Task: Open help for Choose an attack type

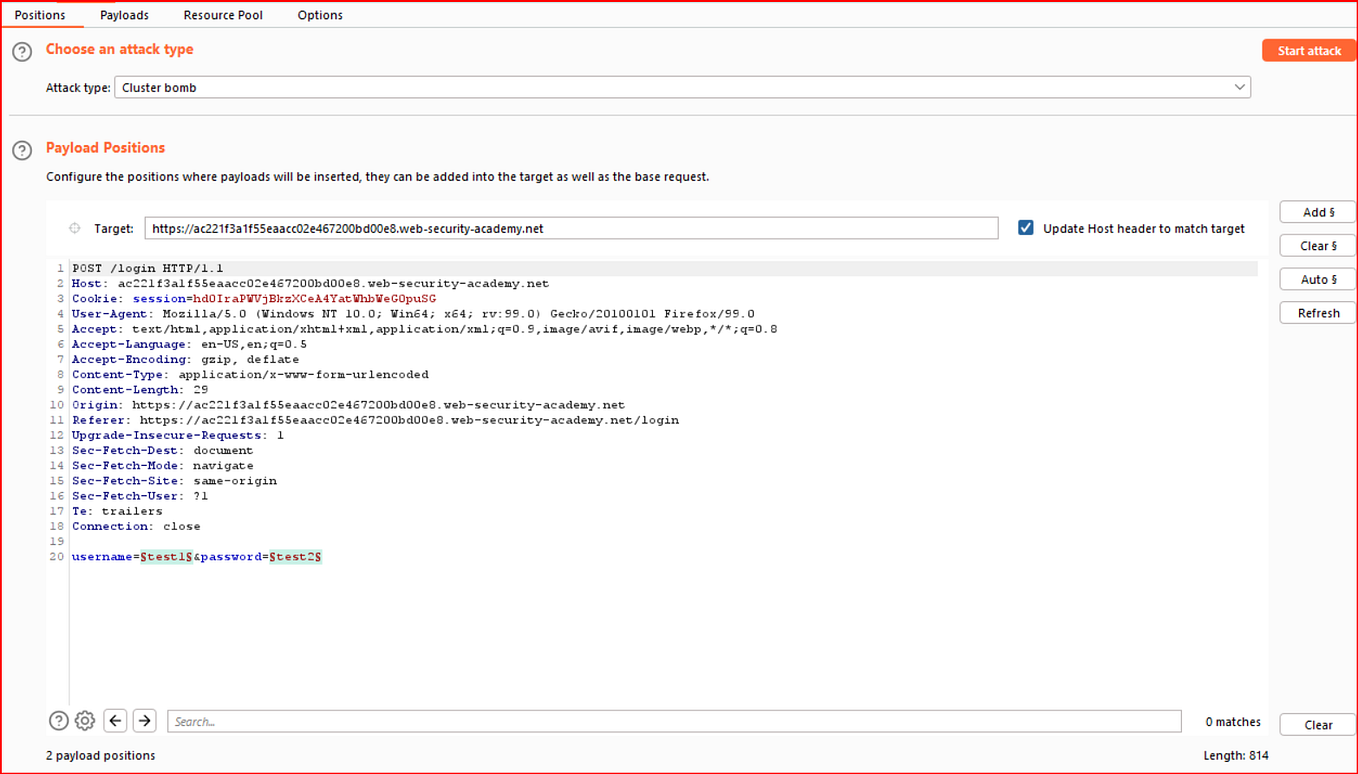Action: click(x=21, y=50)
